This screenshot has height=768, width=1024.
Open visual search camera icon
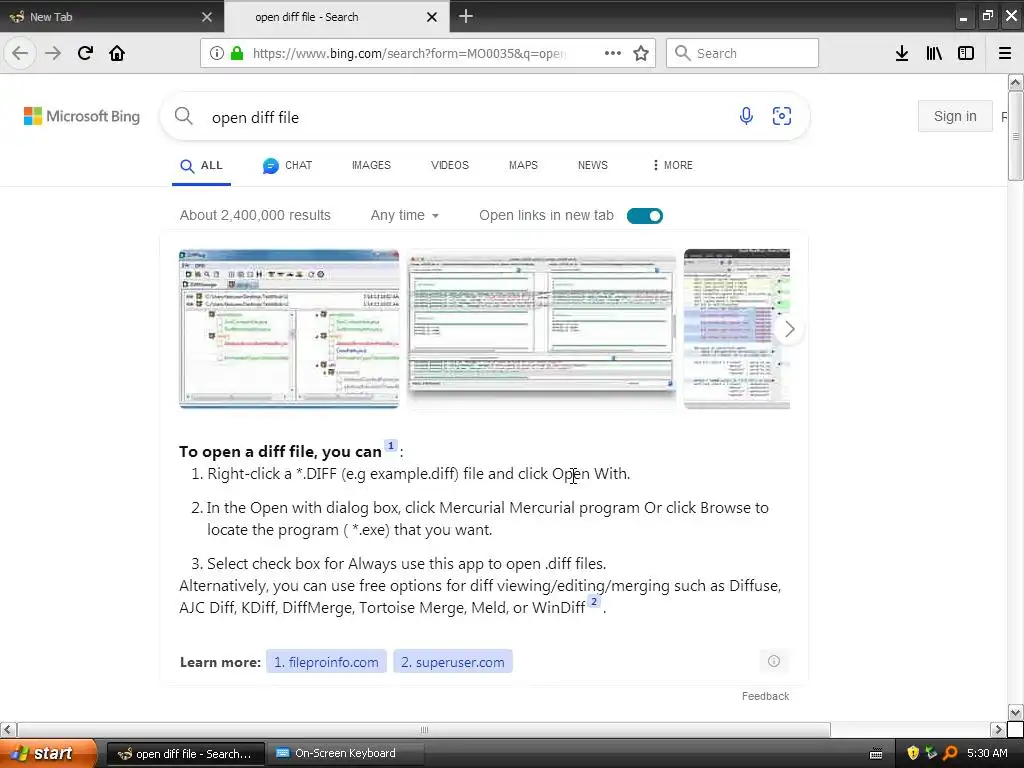(782, 116)
